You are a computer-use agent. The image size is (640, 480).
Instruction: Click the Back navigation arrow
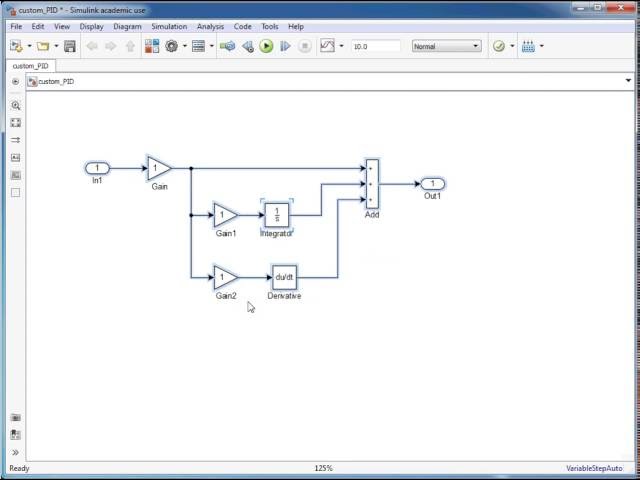[92, 46]
